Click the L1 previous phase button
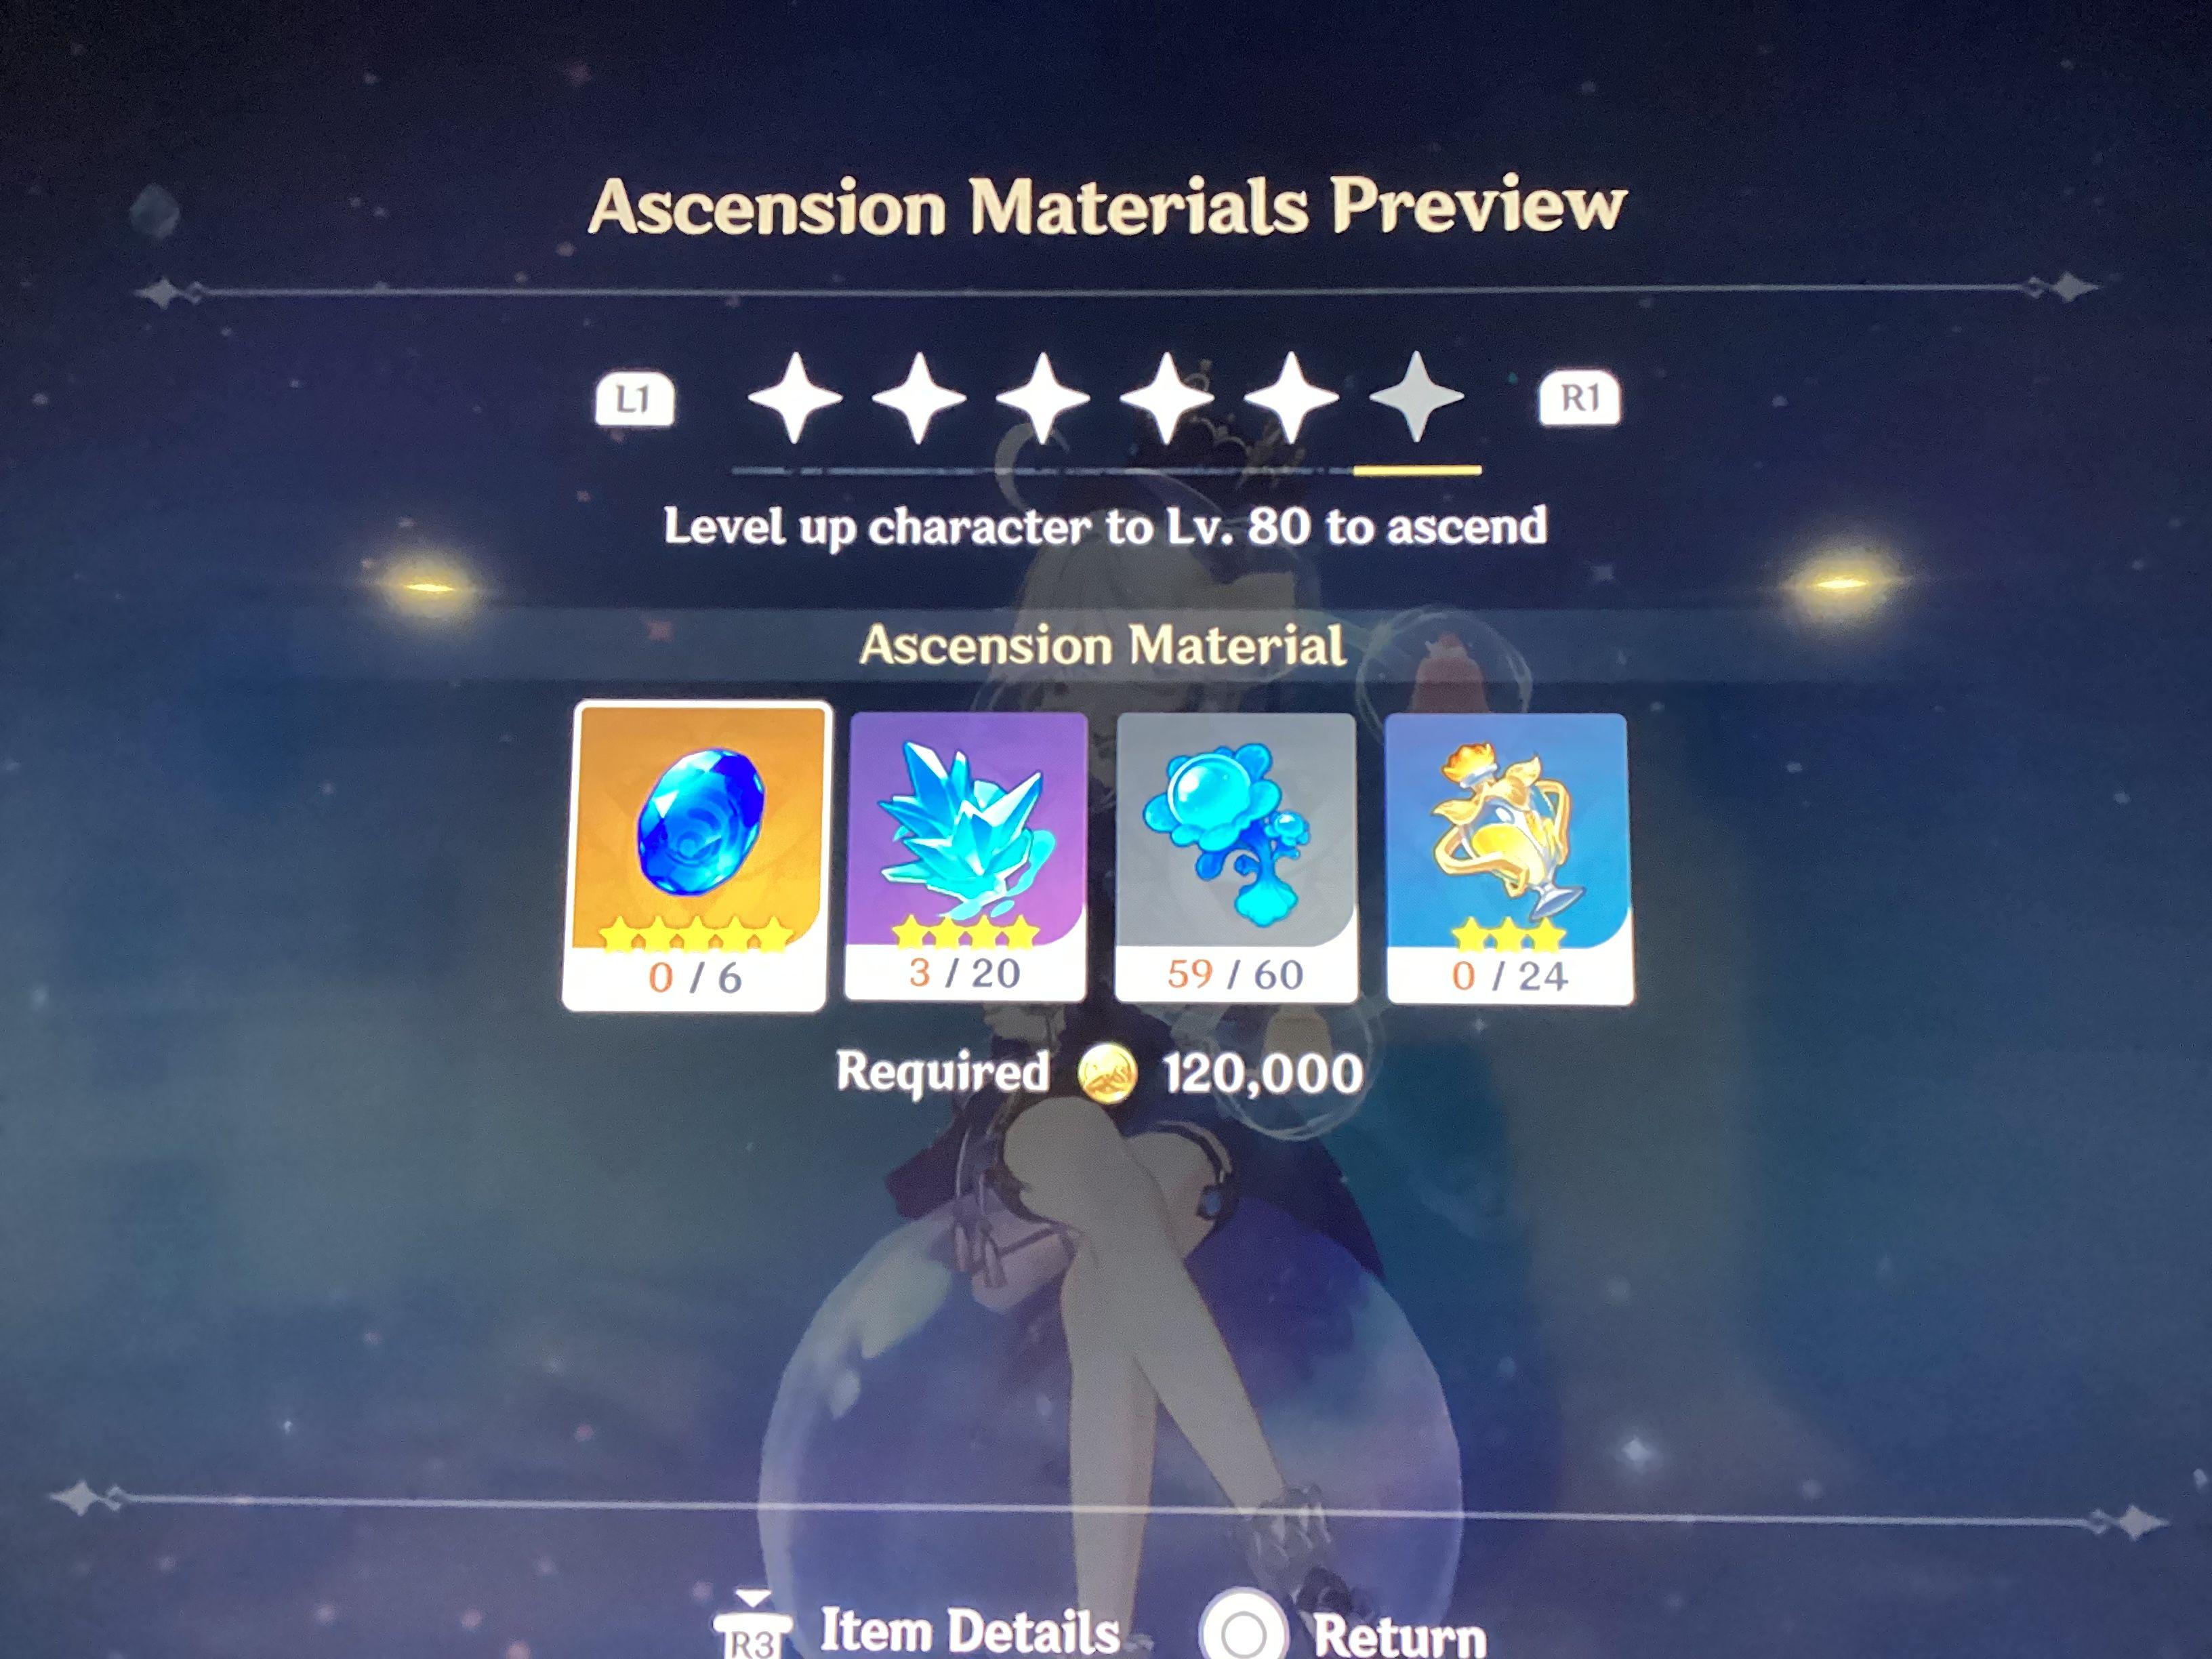This screenshot has height=1659, width=2212. (634, 399)
